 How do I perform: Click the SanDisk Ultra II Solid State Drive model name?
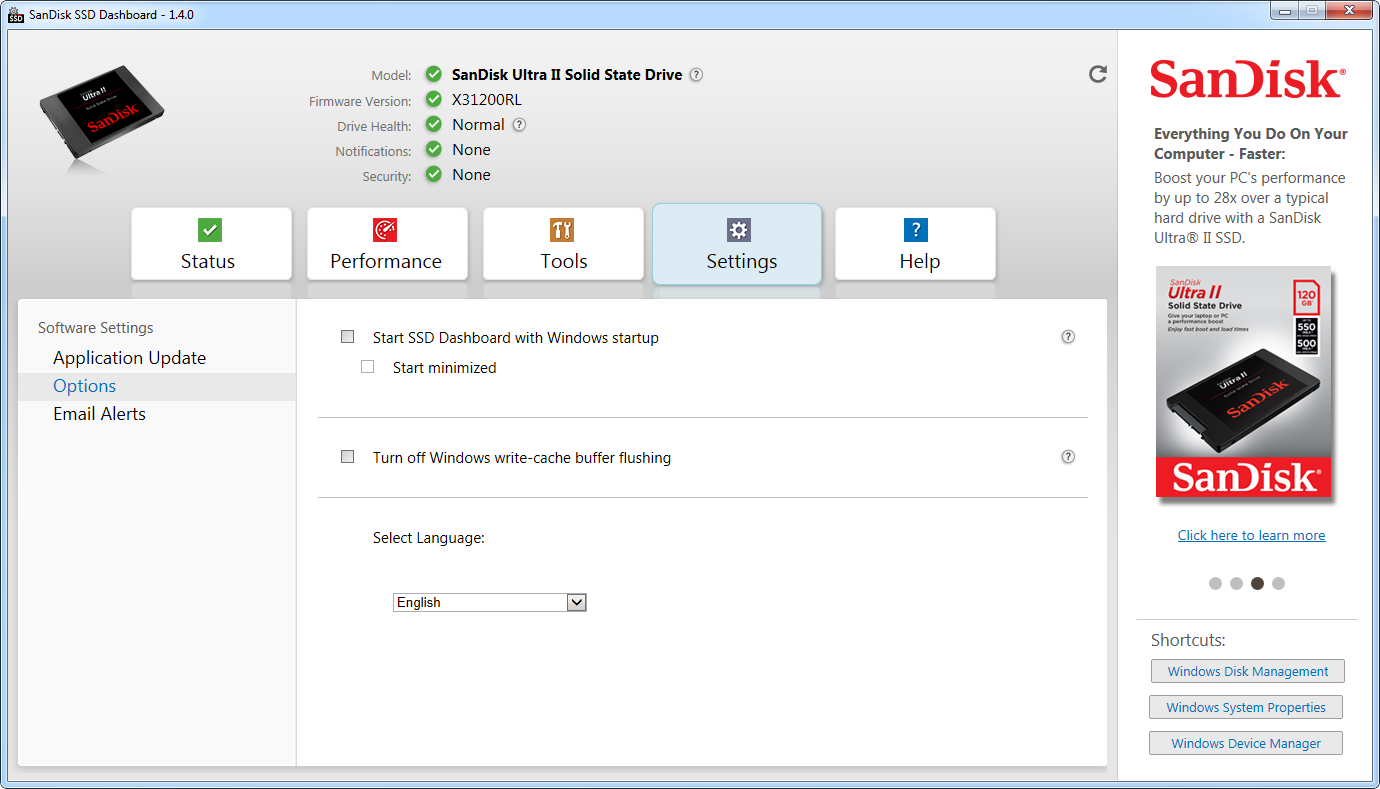567,75
